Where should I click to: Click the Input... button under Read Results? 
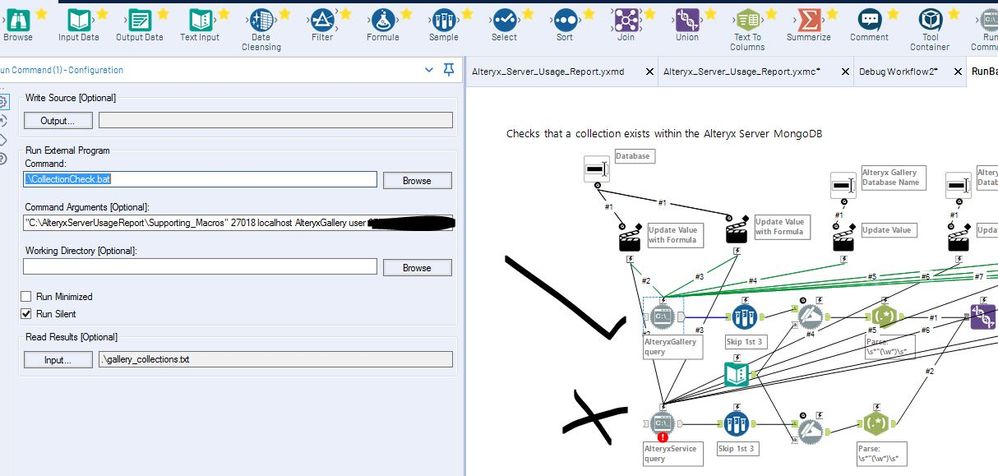pyautogui.click(x=59, y=360)
